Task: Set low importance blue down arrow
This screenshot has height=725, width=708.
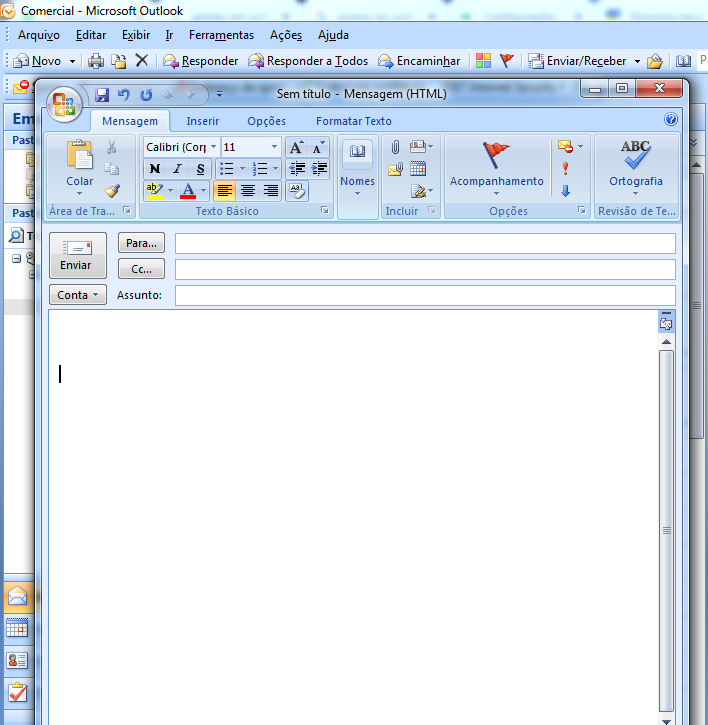Action: click(x=565, y=190)
